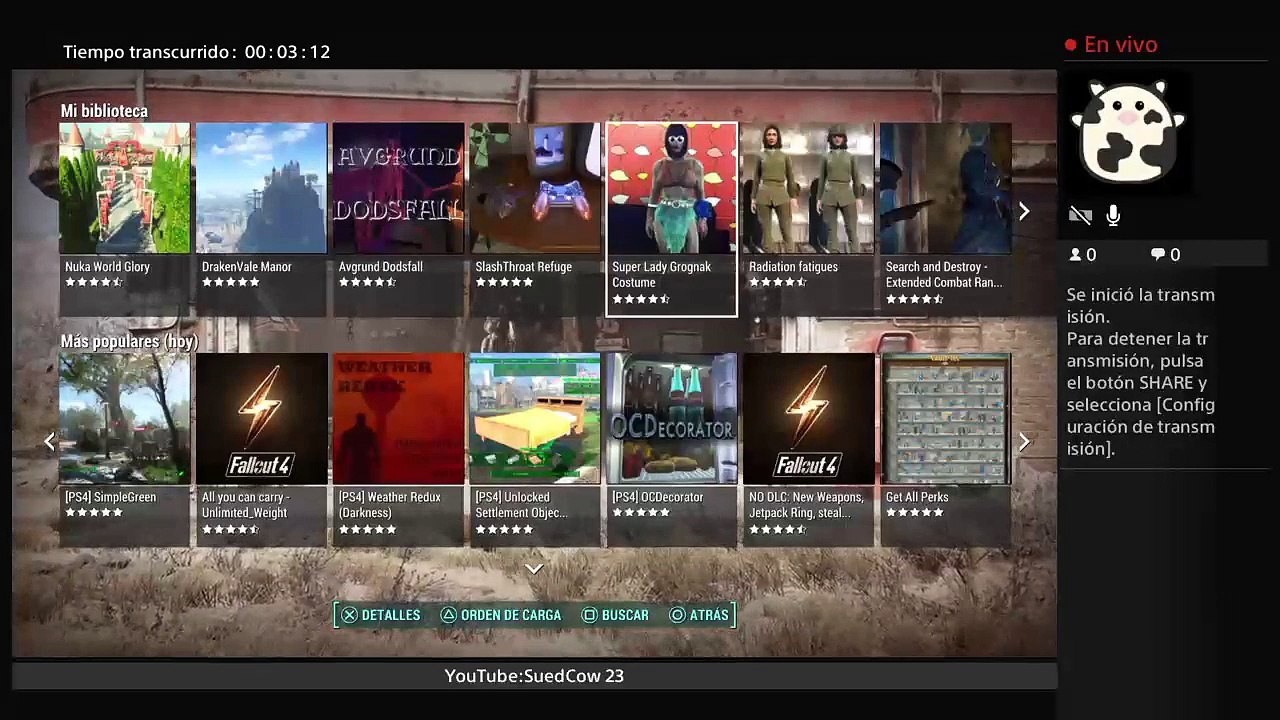1280x720 pixels.
Task: Click the Más populares (hoy) heading
Action: pyautogui.click(x=129, y=342)
